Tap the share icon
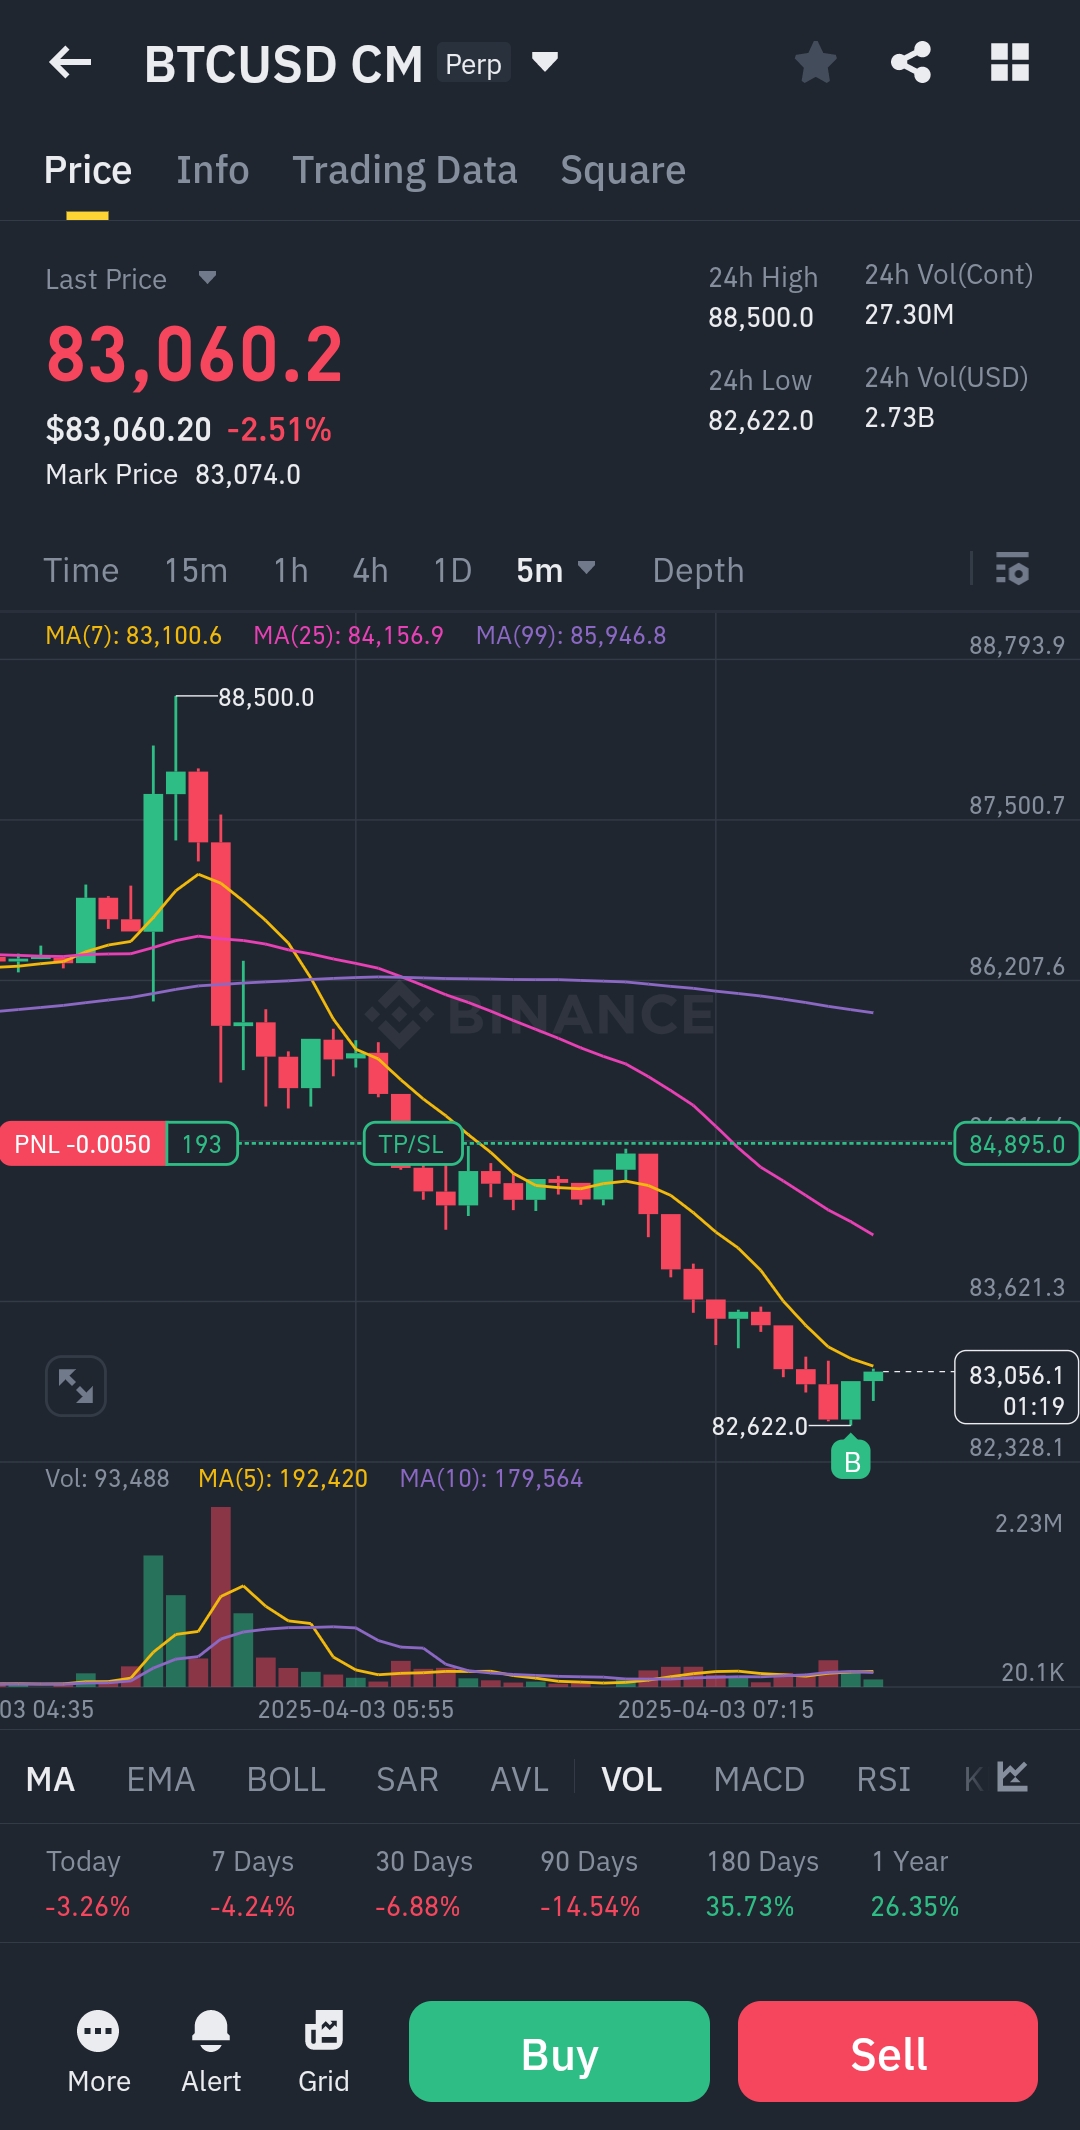The height and width of the screenshot is (2130, 1080). [911, 62]
